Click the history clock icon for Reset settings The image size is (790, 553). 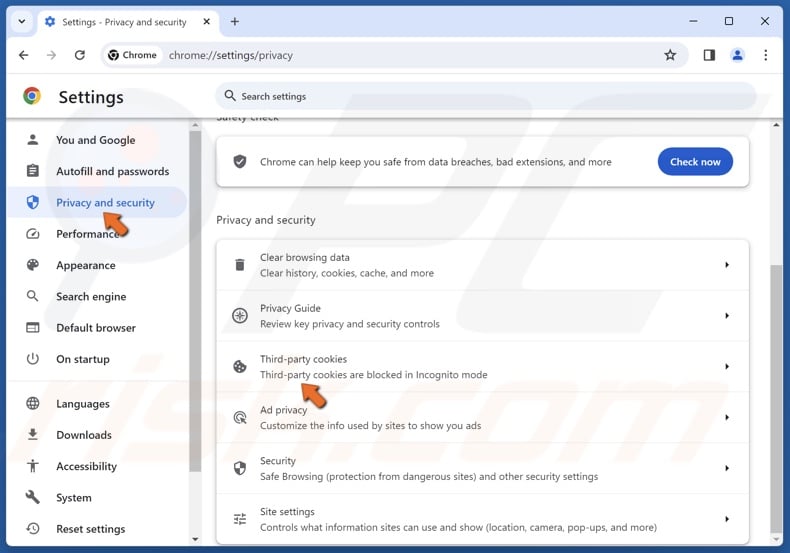(33, 528)
